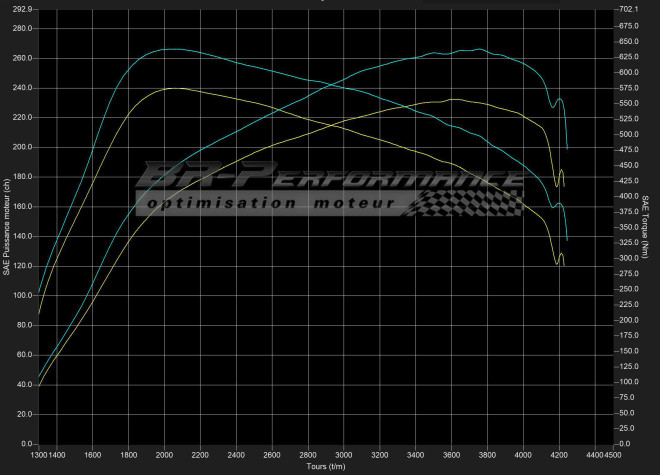Click the 100.0 label on the power axis

pyautogui.click(x=22, y=295)
